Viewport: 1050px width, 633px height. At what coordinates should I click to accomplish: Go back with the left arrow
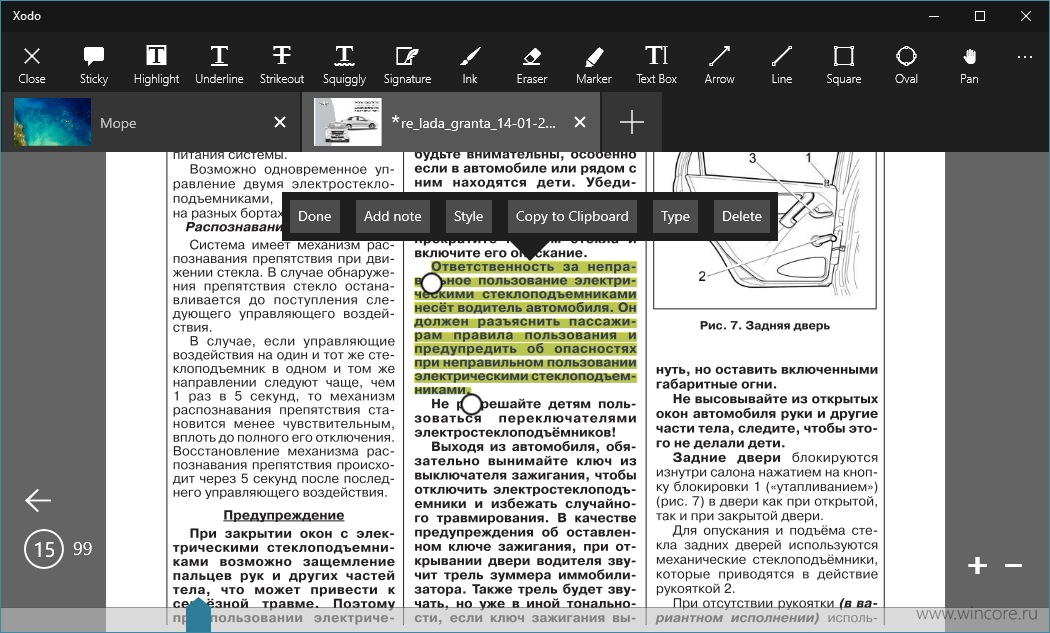click(38, 500)
